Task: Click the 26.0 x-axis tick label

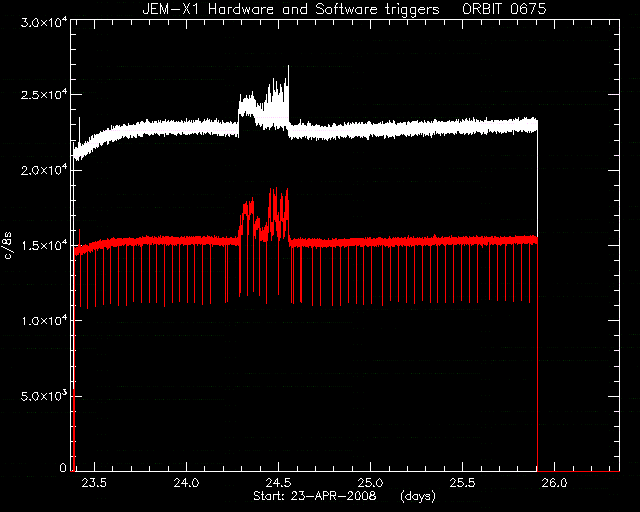Action: [x=555, y=483]
